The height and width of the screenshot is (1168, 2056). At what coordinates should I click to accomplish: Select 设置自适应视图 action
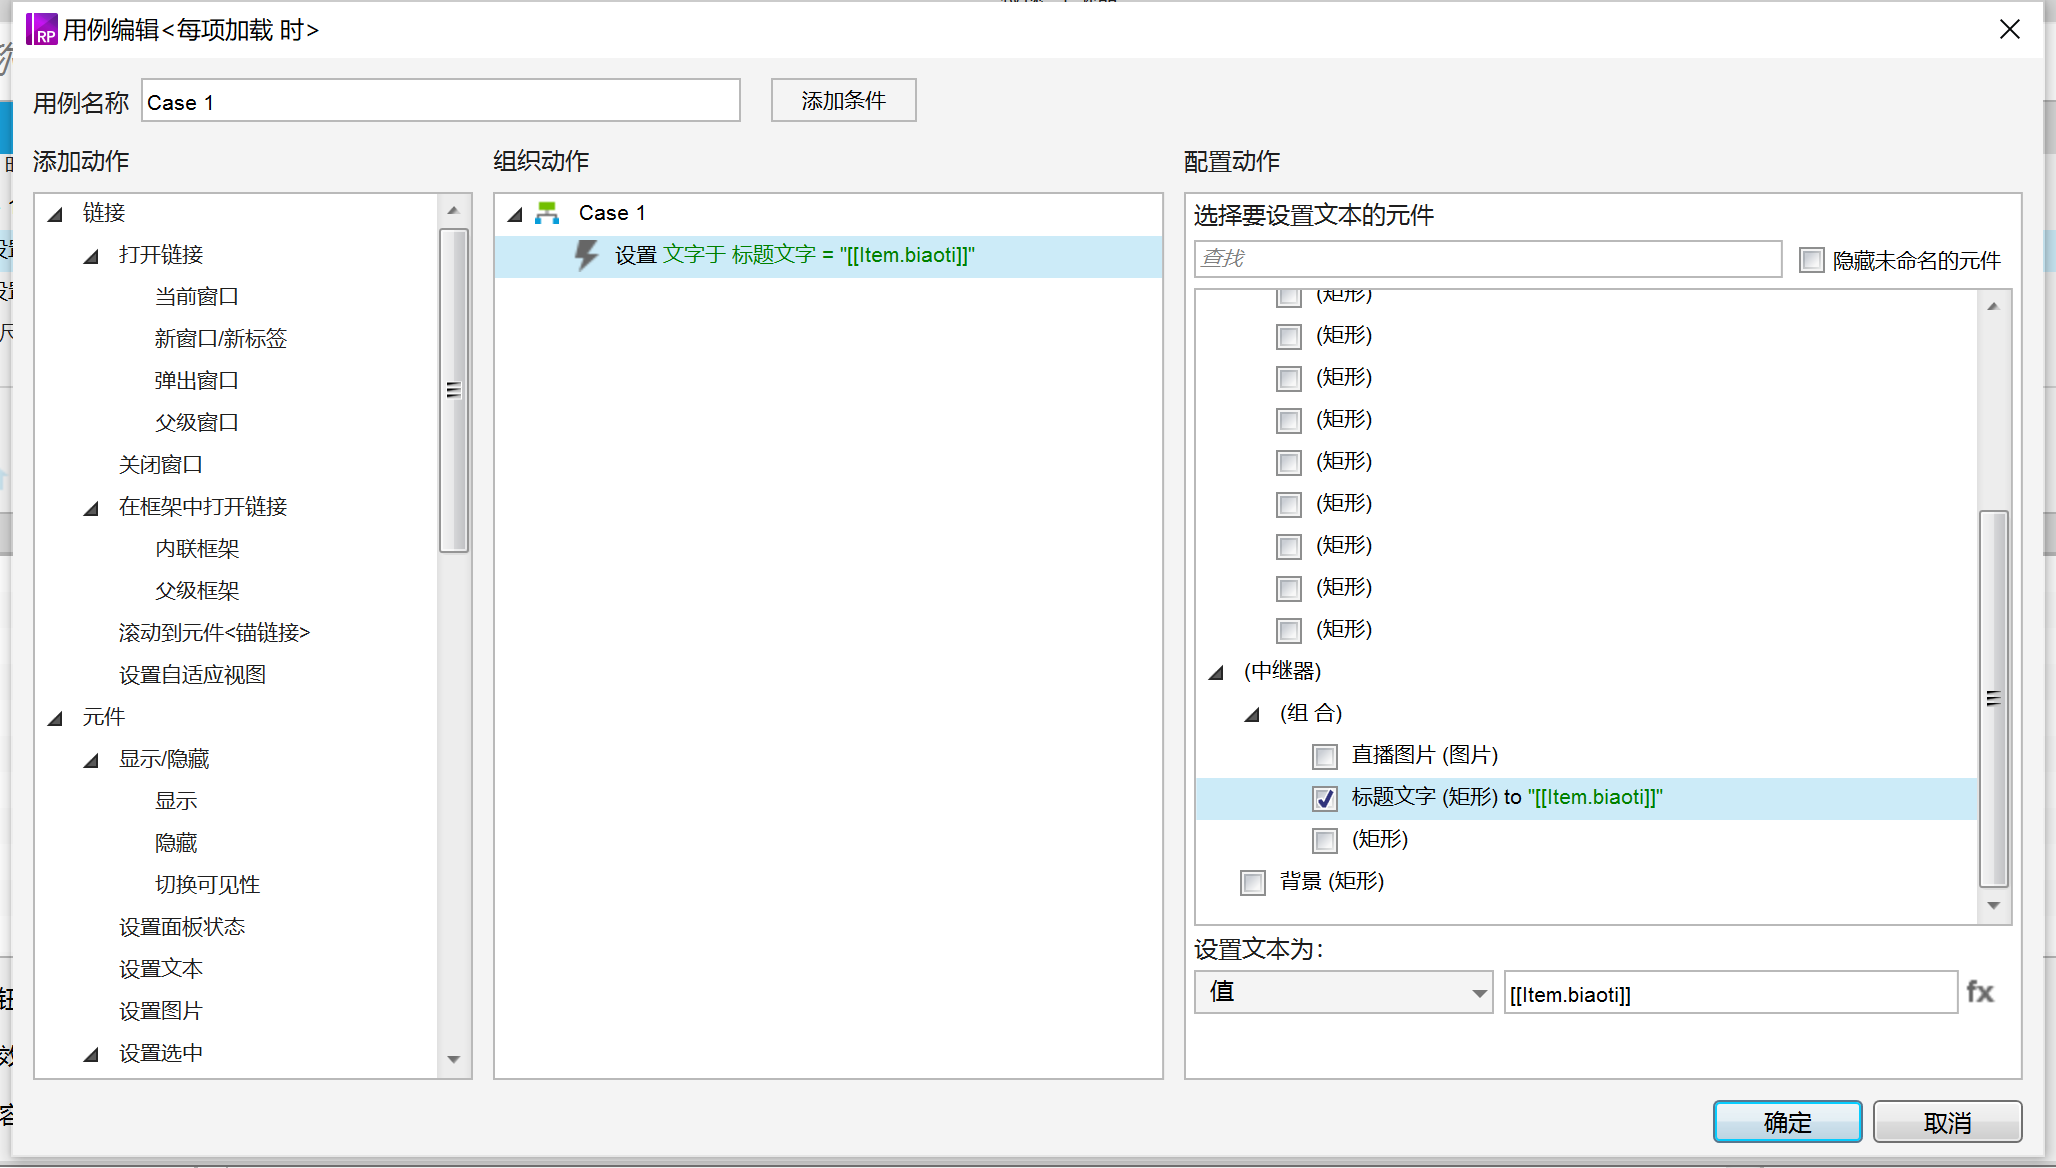(x=193, y=675)
